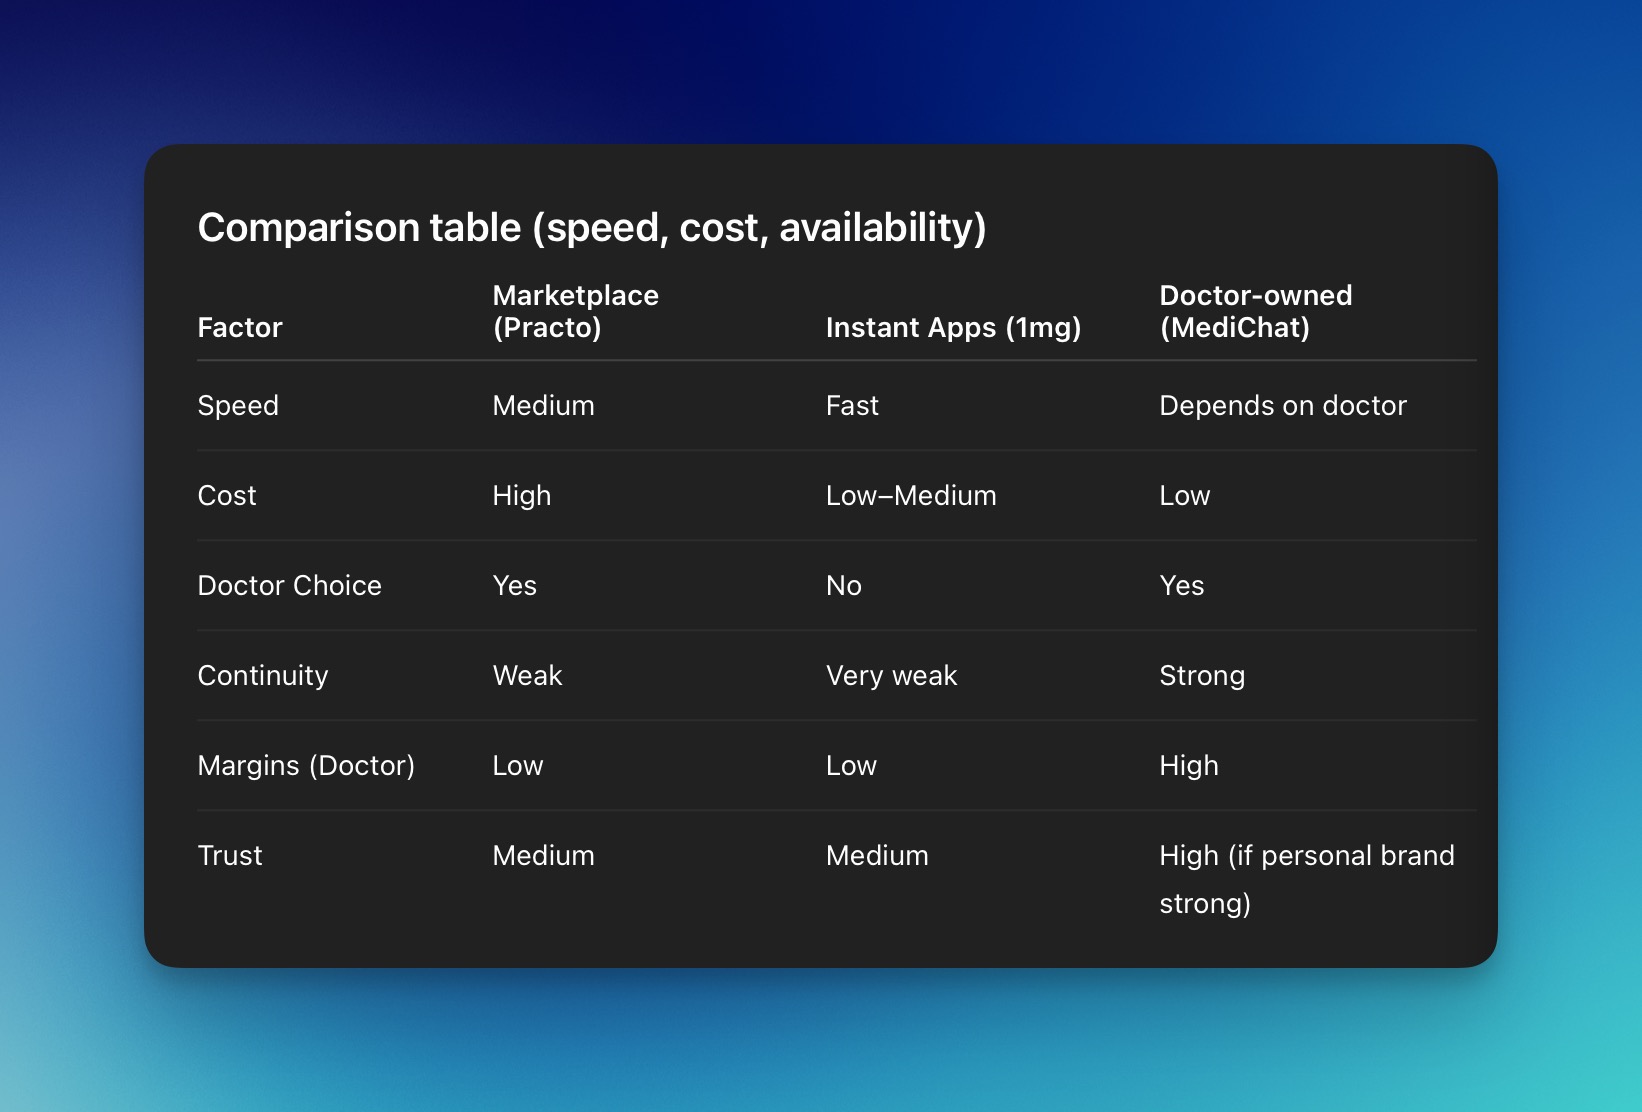
Task: Click the 'High' cost cell under Marketplace
Action: tap(521, 496)
